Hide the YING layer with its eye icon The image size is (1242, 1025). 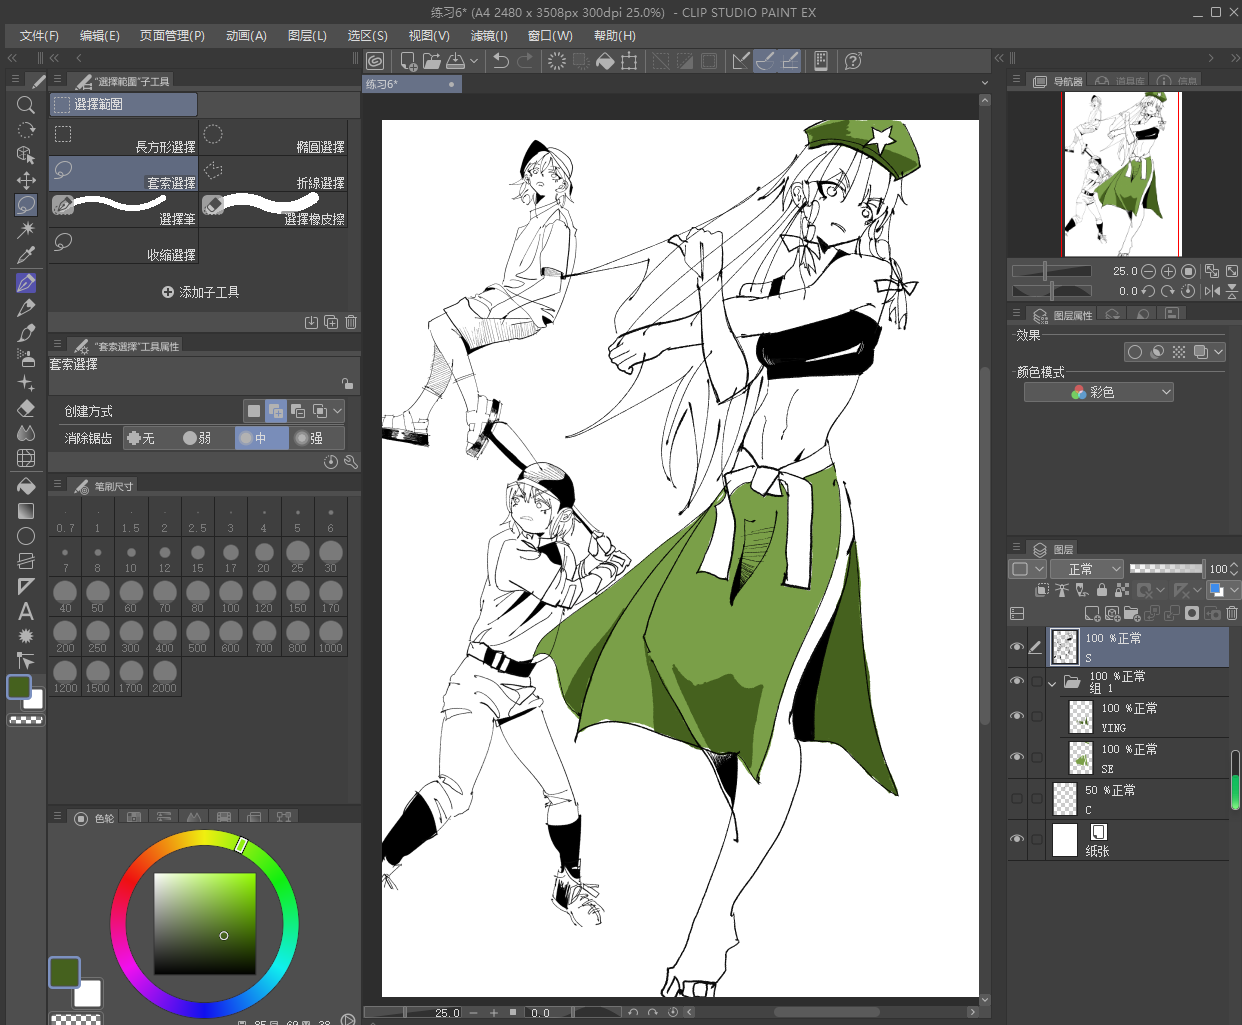(x=1017, y=716)
